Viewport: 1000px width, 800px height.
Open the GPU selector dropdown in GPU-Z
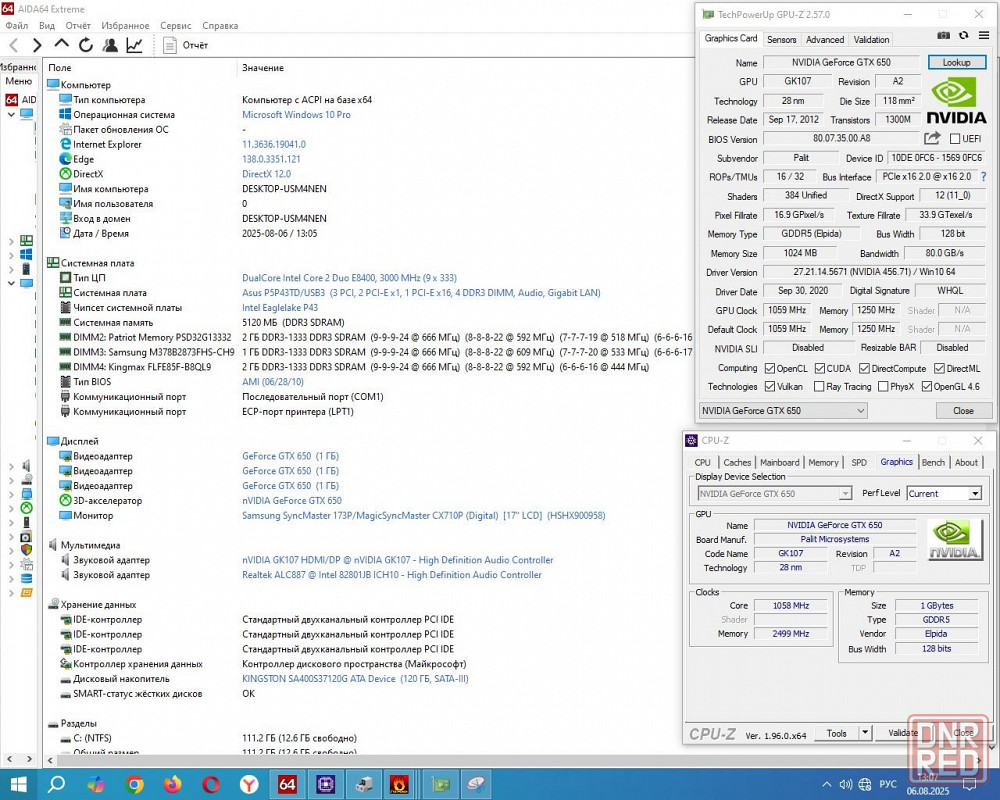pos(783,411)
